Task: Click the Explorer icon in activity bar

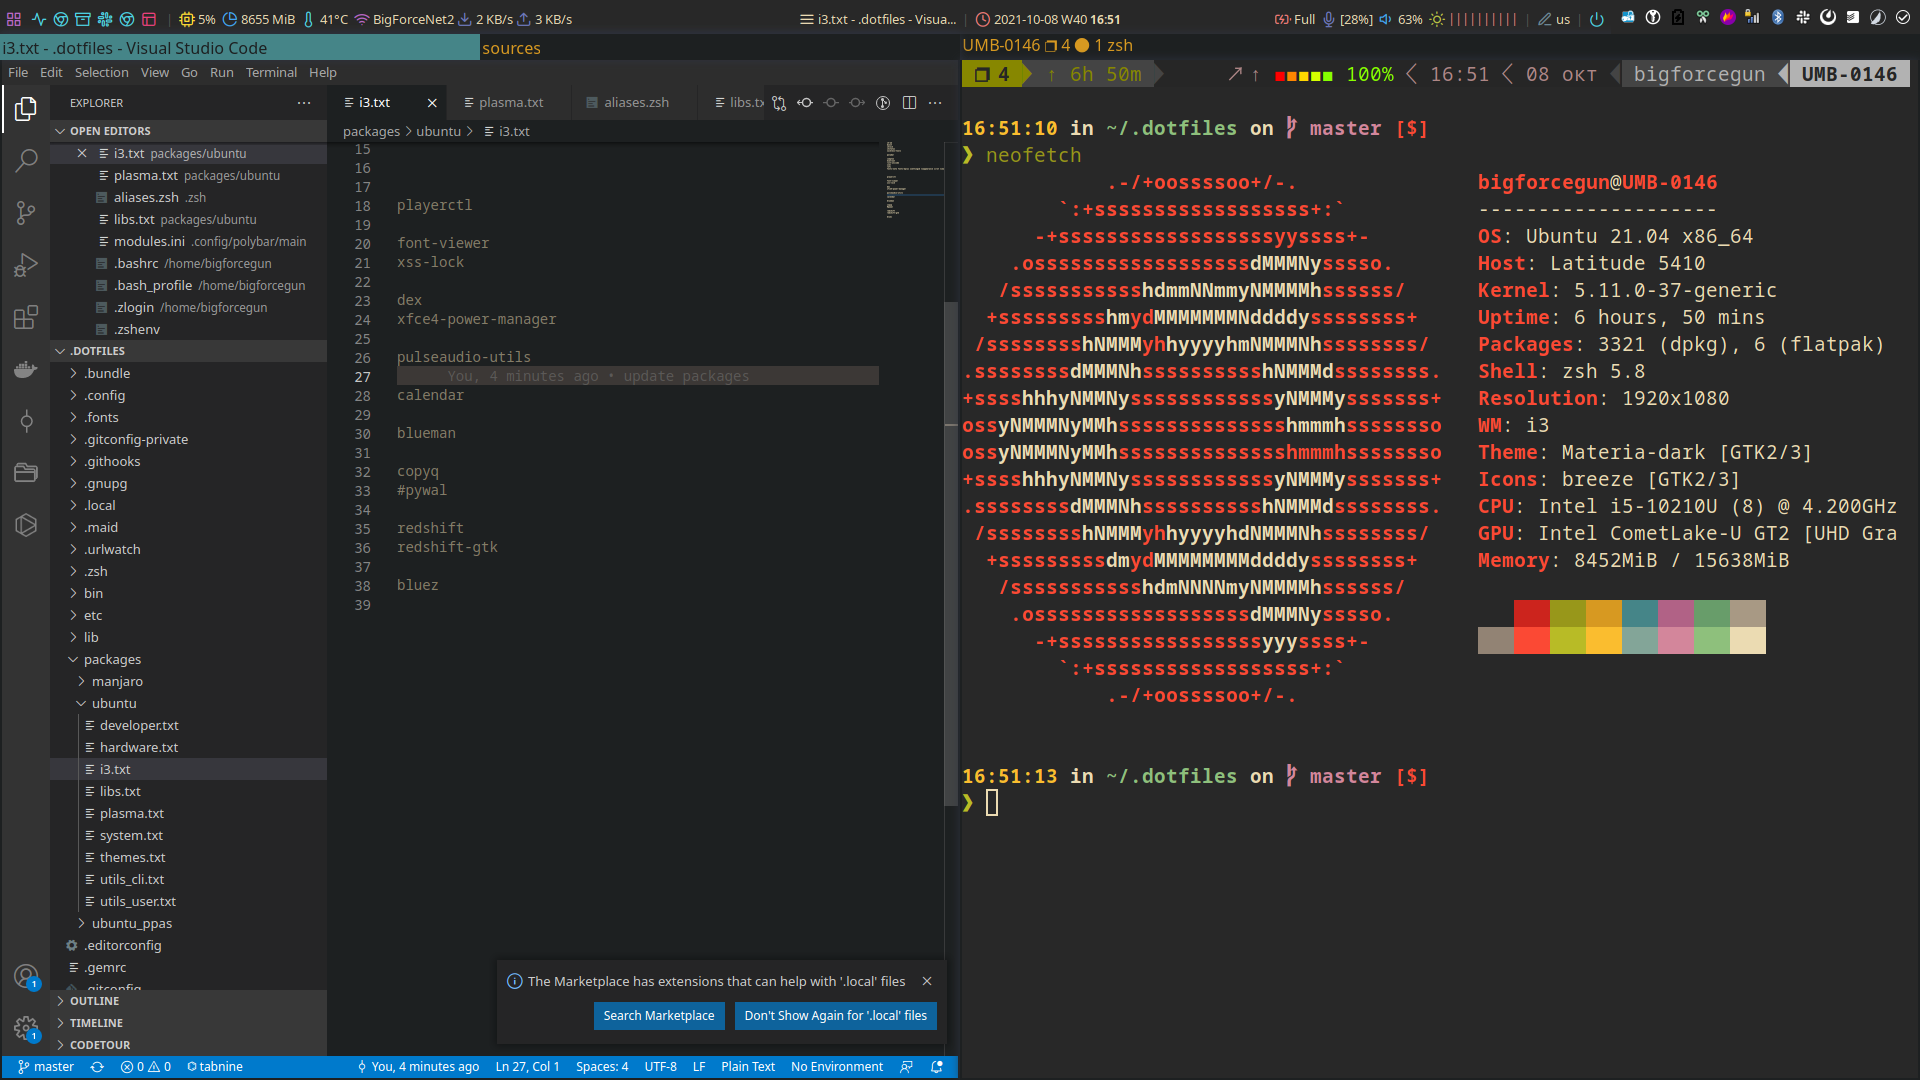Action: [25, 109]
